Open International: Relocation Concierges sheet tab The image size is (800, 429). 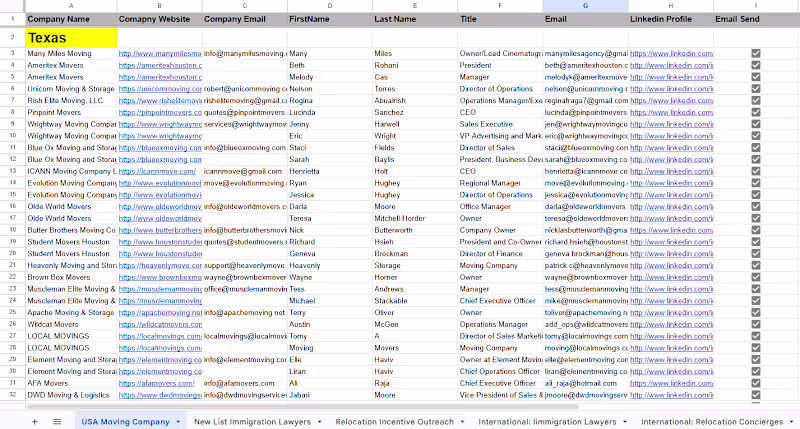(712, 422)
